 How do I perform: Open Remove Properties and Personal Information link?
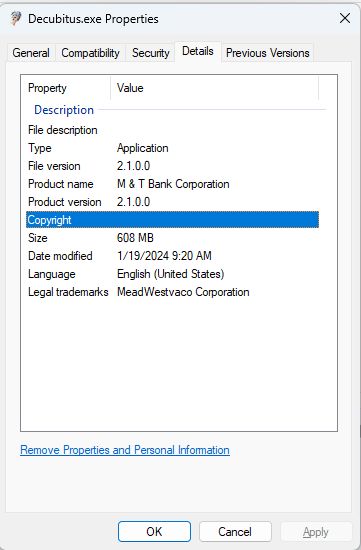pyautogui.click(x=125, y=450)
